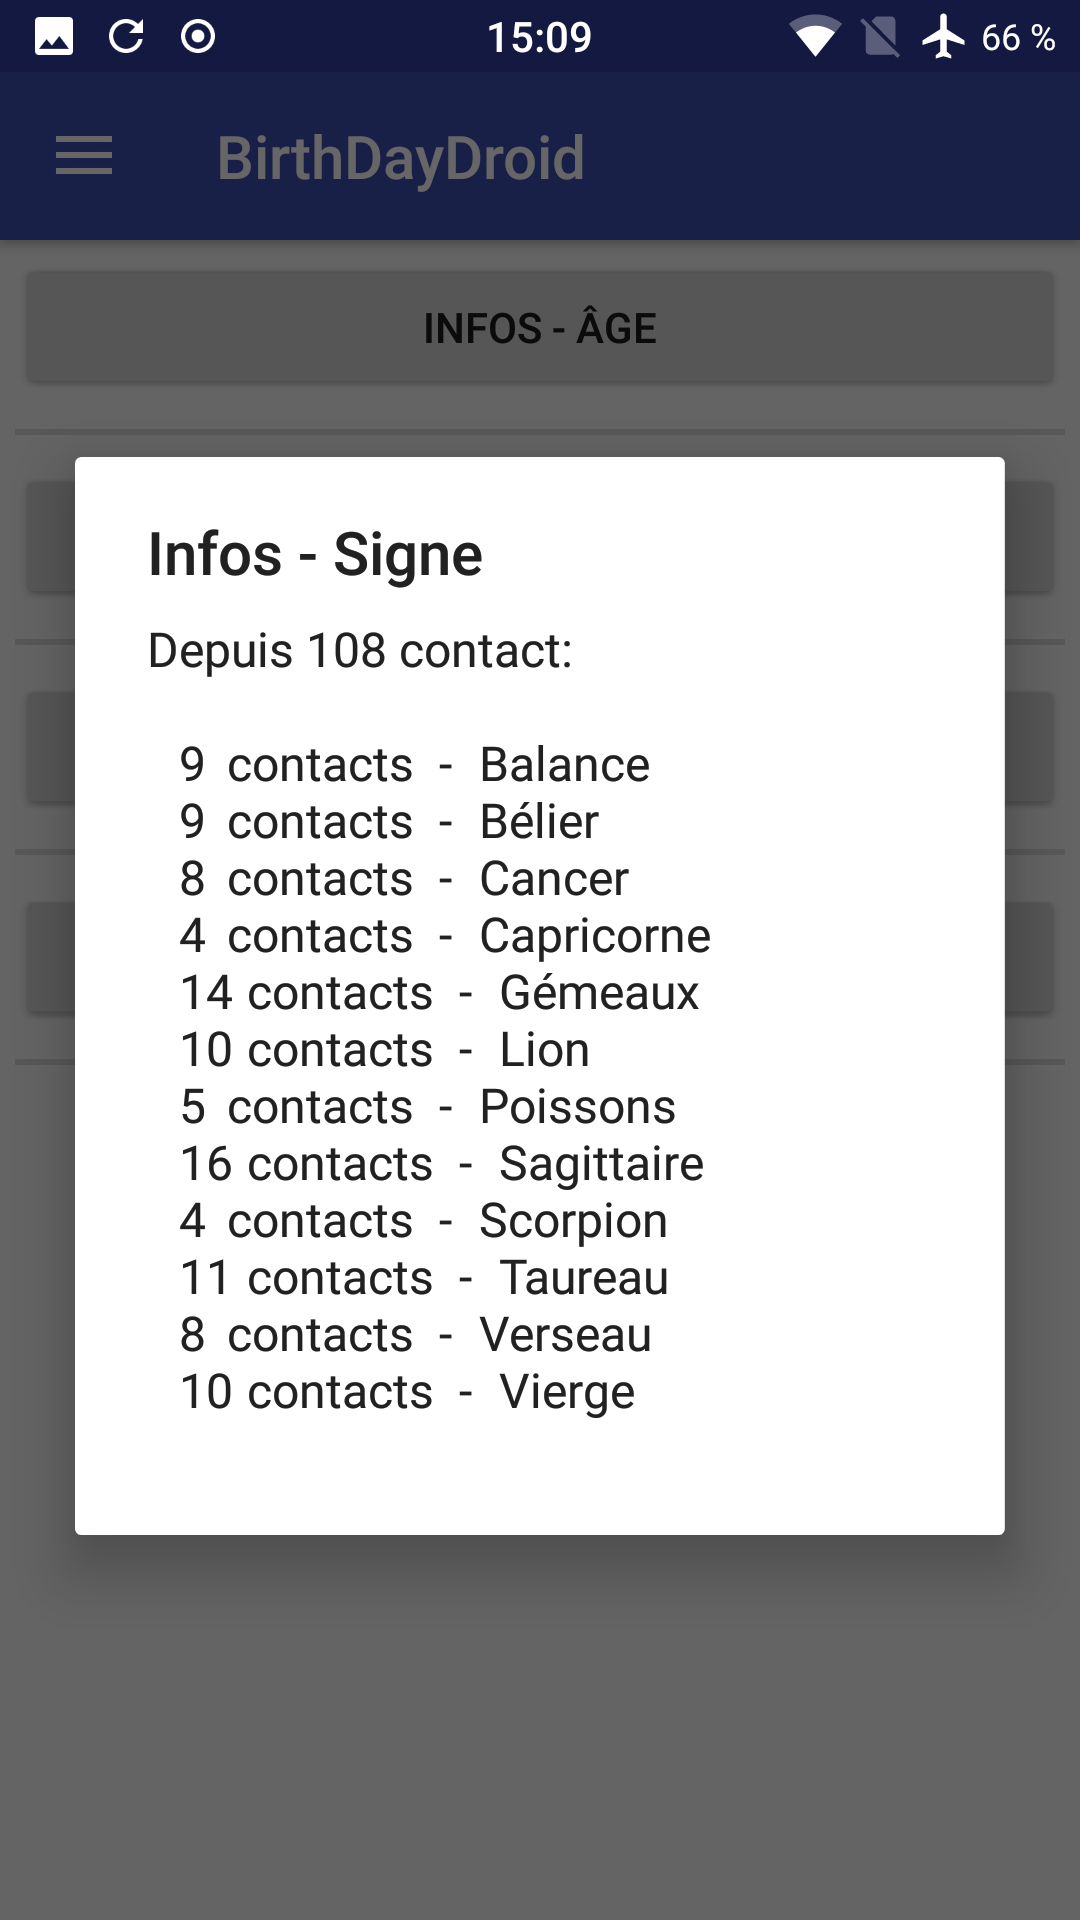Tap the 66 % battery indicator
Screen dimensions: 1080x1920
[1018, 38]
